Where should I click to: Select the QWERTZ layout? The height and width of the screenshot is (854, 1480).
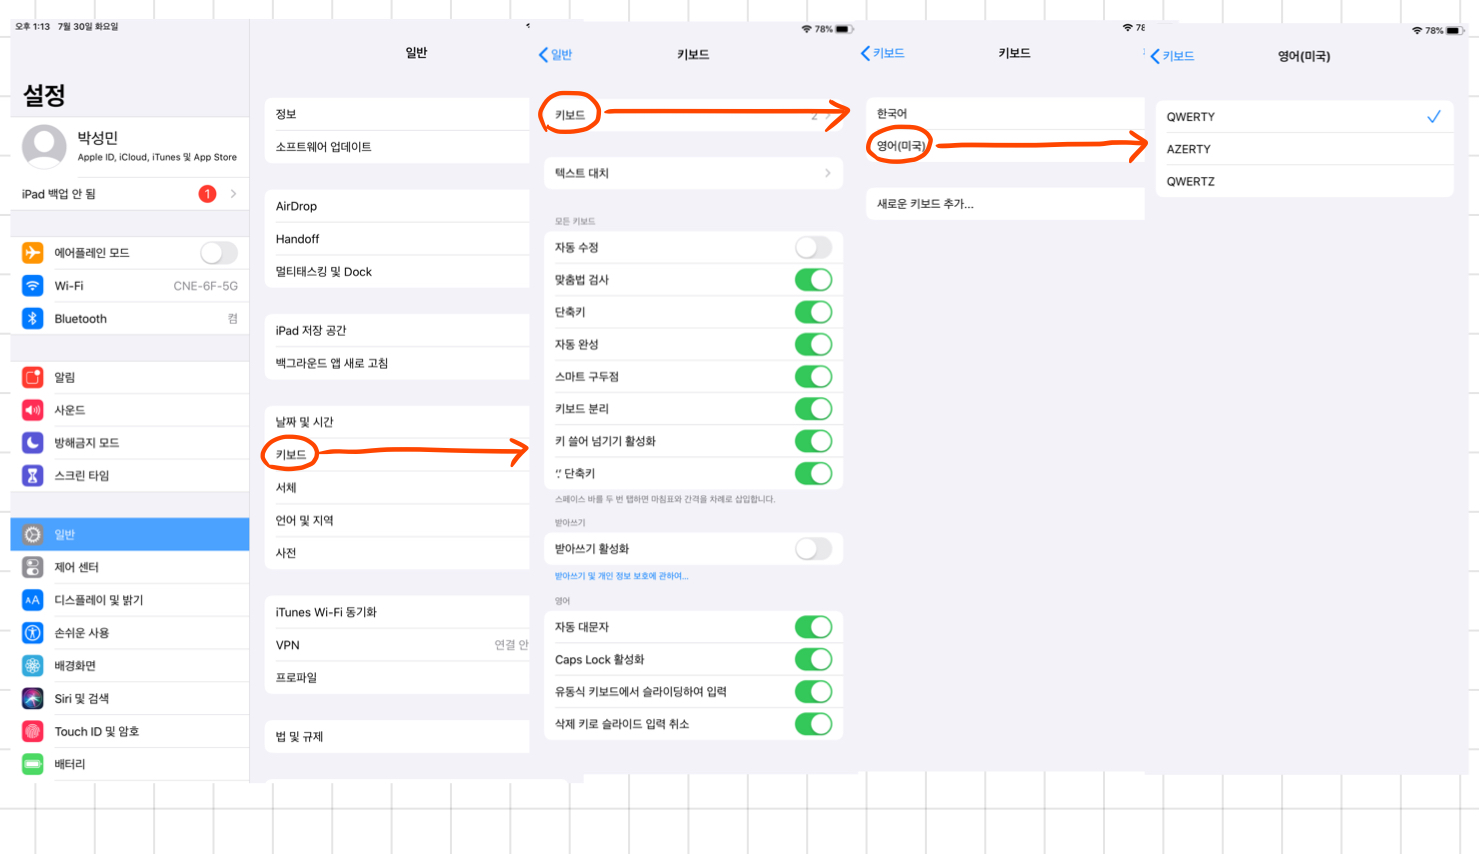click(1305, 181)
